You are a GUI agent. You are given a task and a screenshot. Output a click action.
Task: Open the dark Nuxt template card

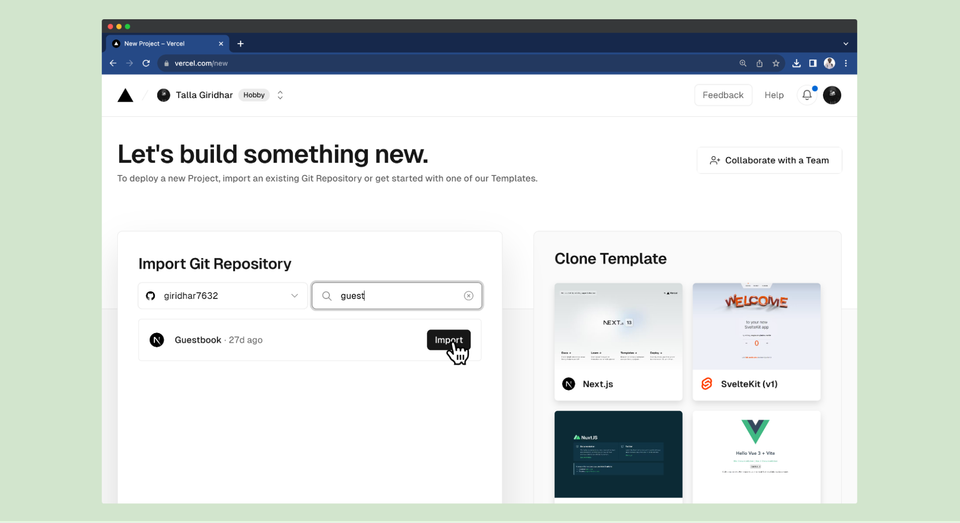point(618,455)
